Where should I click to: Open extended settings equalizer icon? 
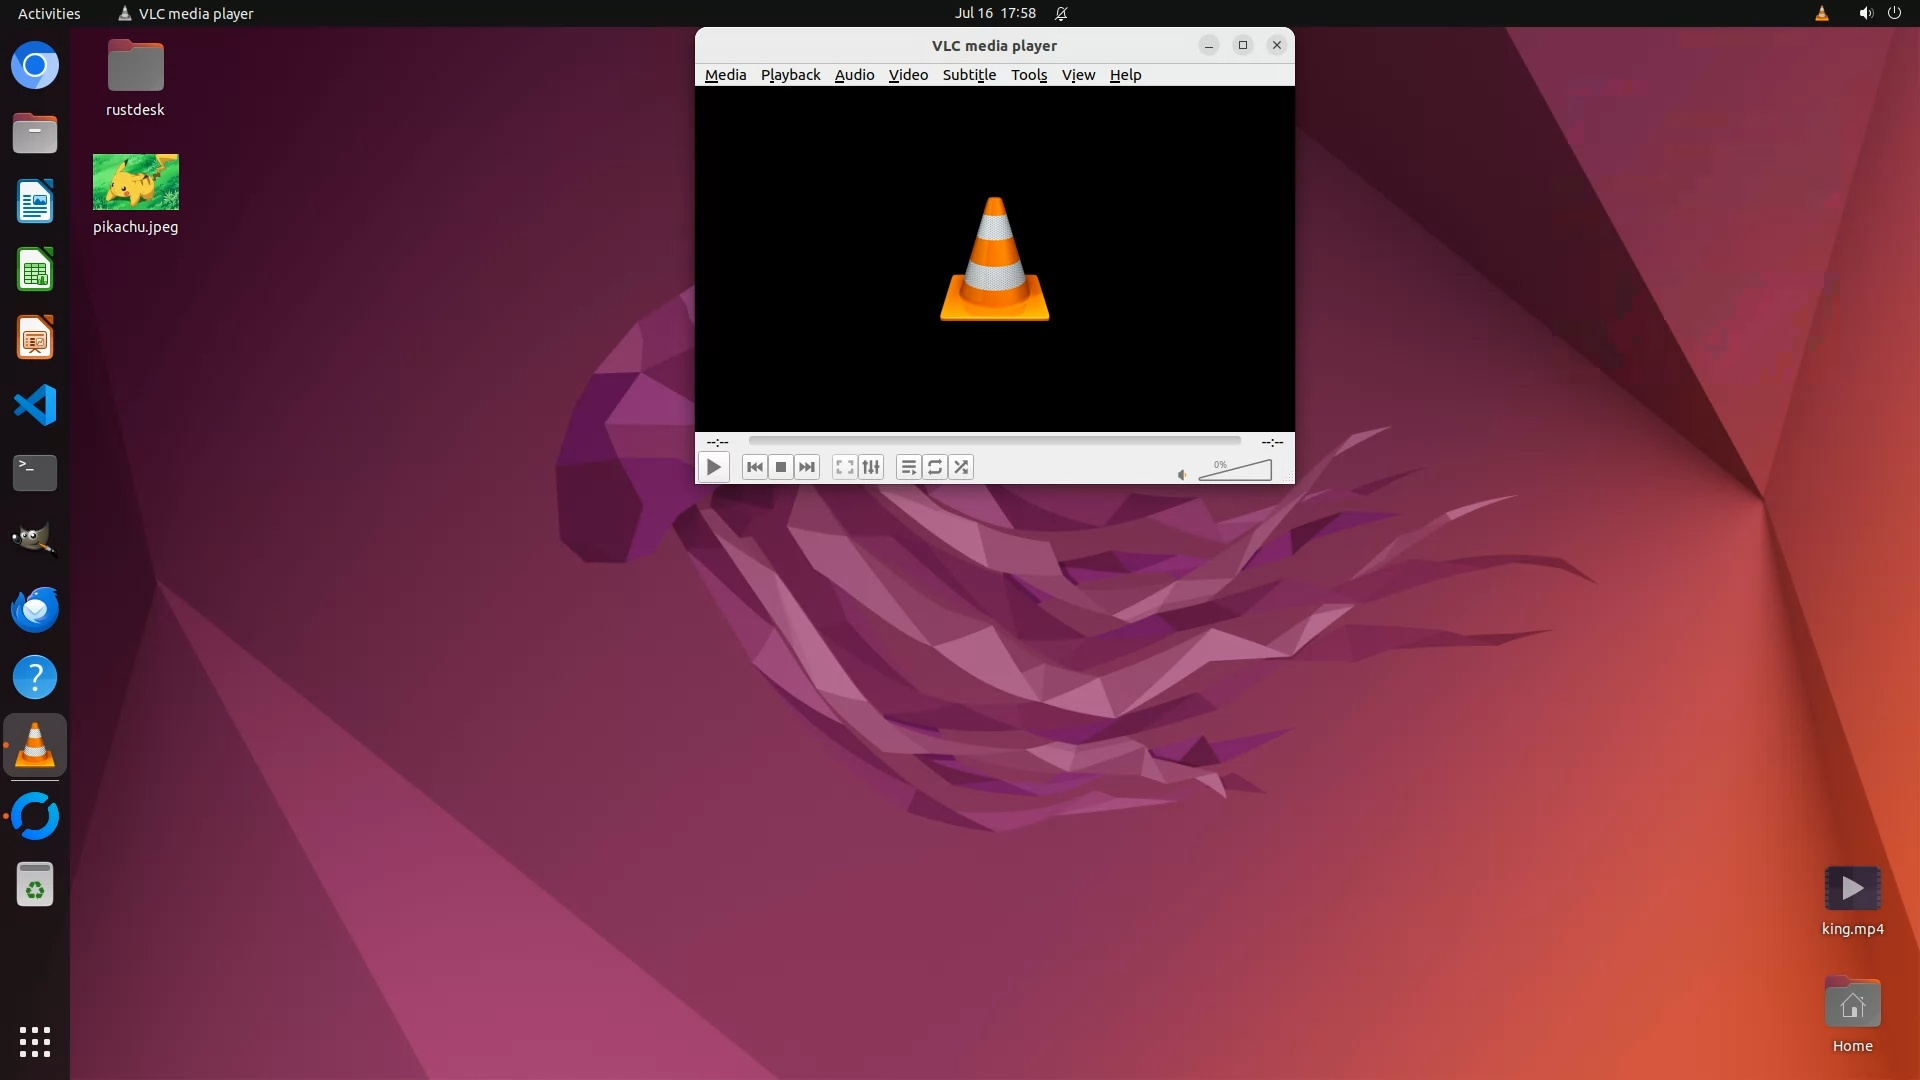(871, 467)
